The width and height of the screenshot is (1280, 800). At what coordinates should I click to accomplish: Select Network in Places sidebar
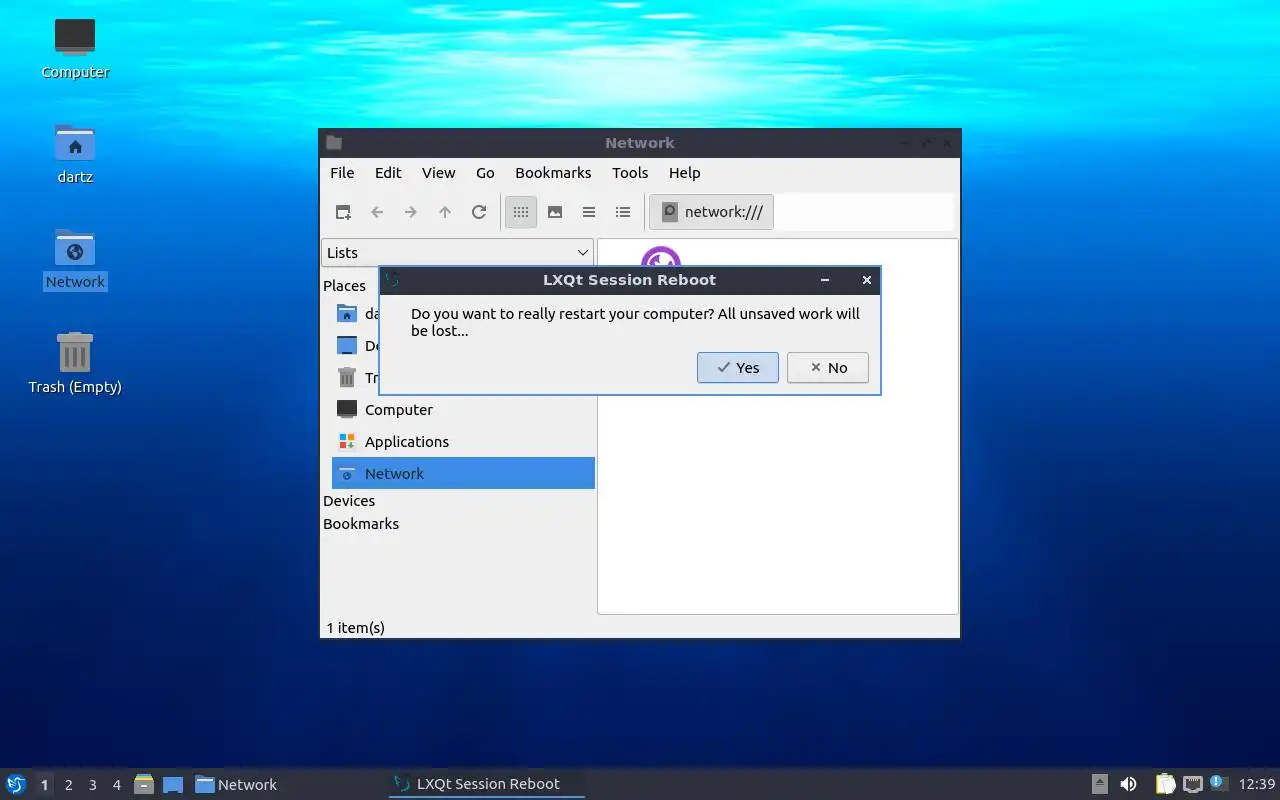tap(463, 474)
